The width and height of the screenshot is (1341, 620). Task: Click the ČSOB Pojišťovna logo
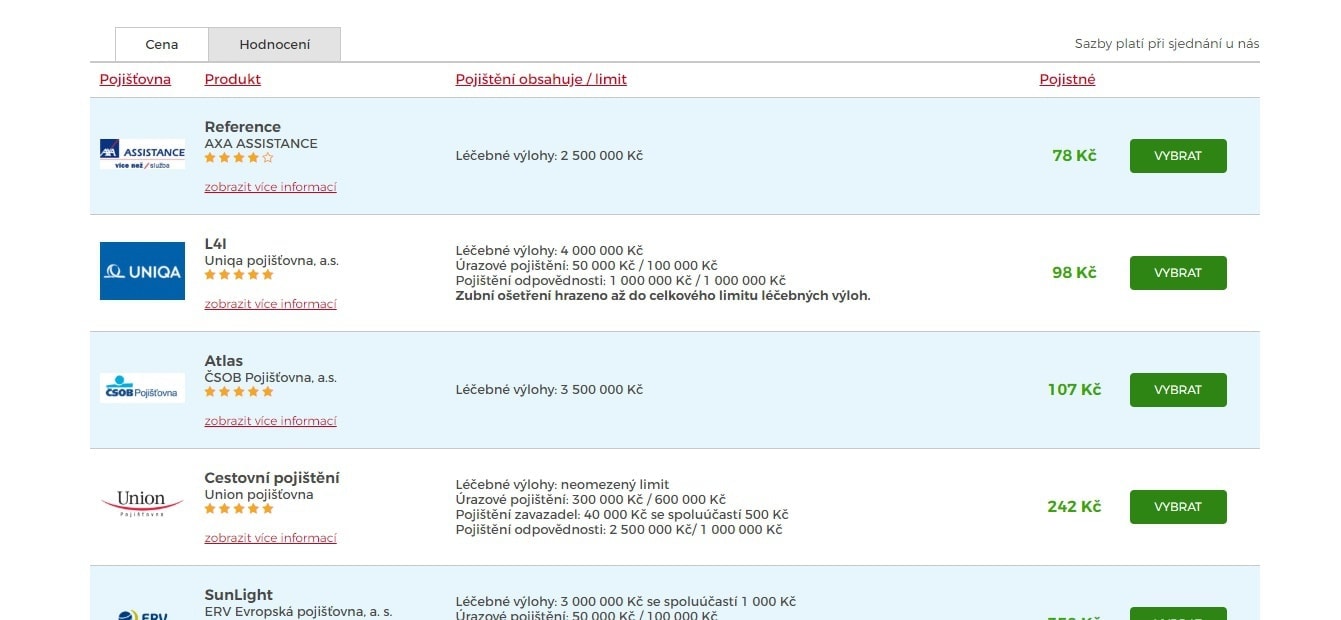pos(142,389)
